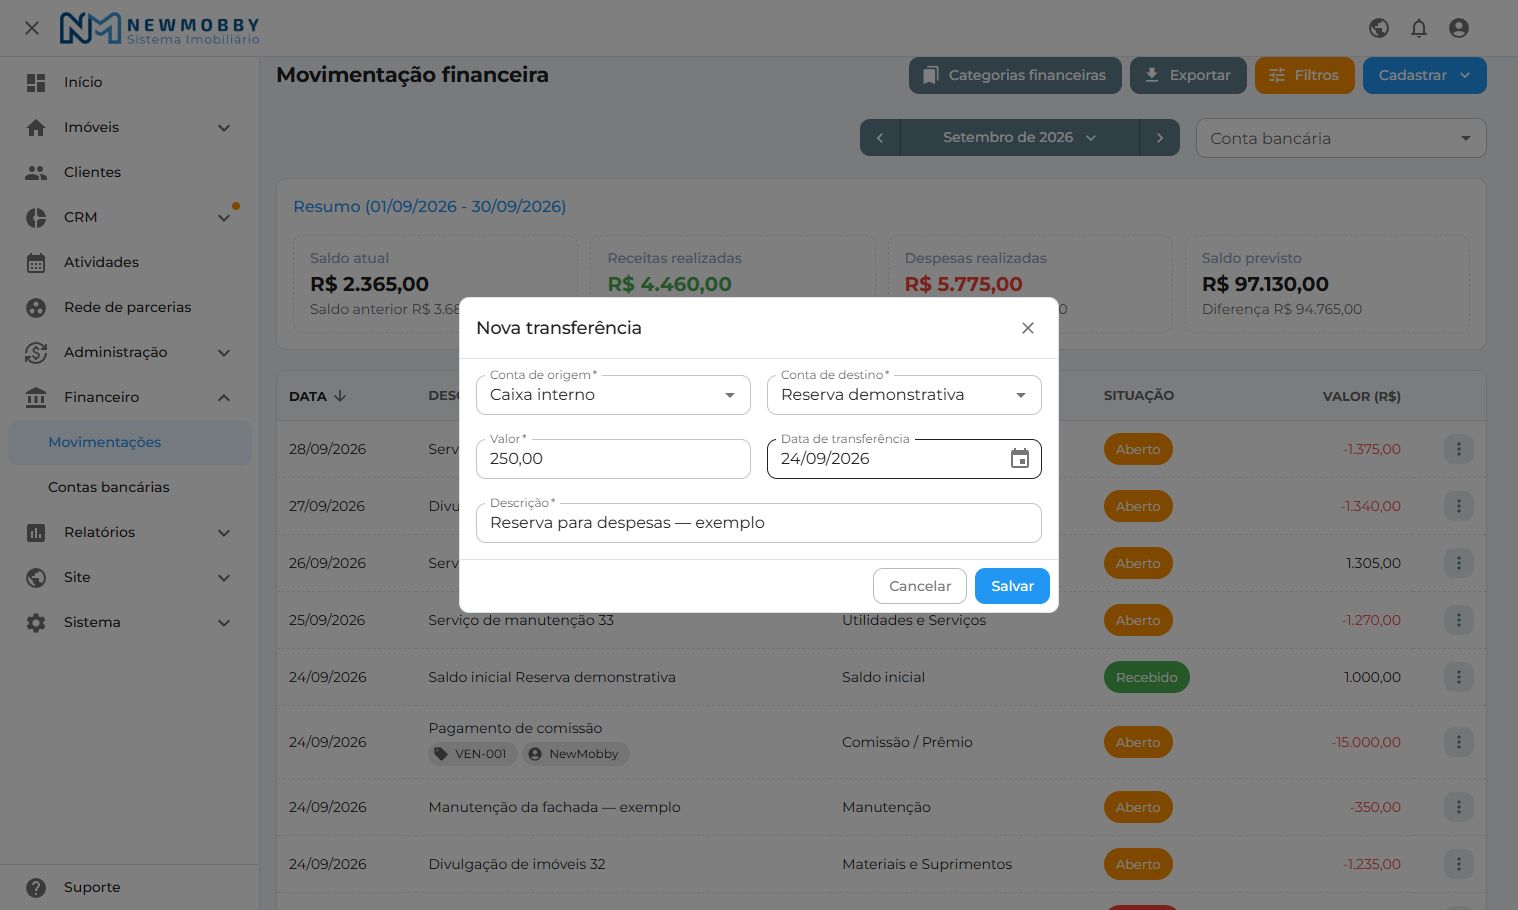Open Conta bancária filter dropdown
1518x910 pixels.
pyautogui.click(x=1341, y=138)
